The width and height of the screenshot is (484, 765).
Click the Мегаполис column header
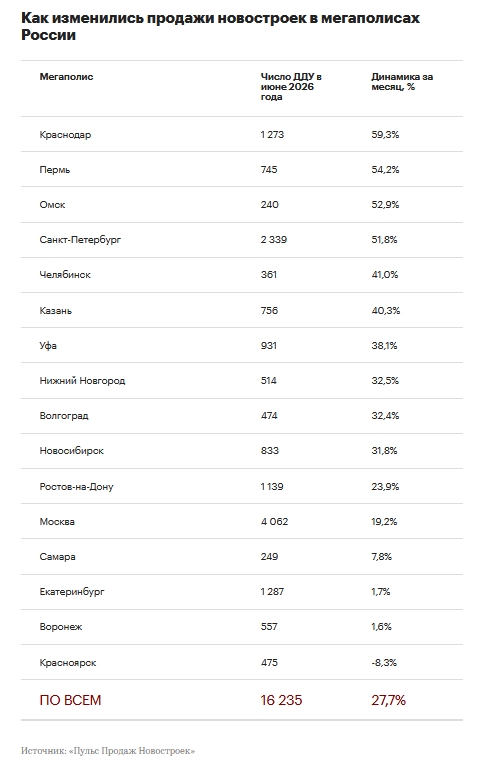(x=66, y=77)
